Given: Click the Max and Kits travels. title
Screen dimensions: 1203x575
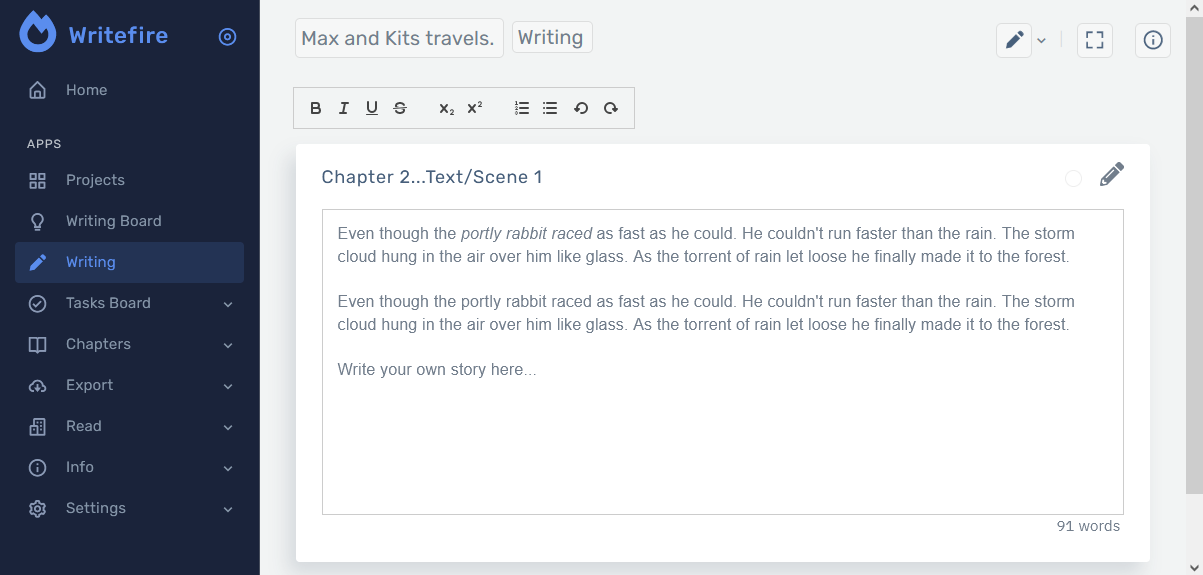Looking at the screenshot, I should (x=398, y=38).
